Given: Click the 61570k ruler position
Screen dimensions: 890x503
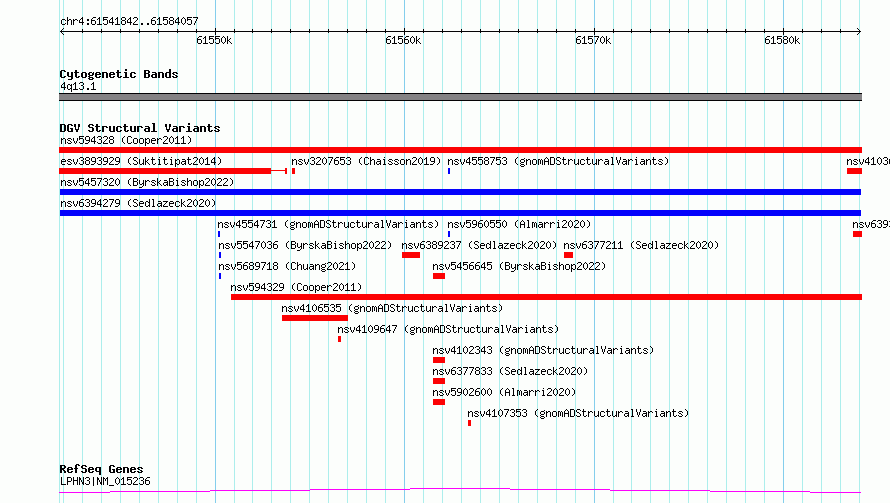Looking at the screenshot, I should pyautogui.click(x=593, y=40).
